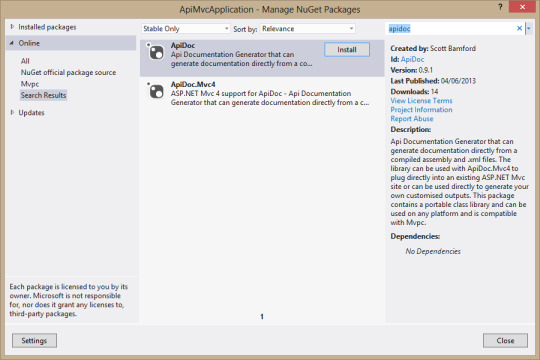Select All under Online sources
Screen dimensions: 540x360
(x=25, y=61)
